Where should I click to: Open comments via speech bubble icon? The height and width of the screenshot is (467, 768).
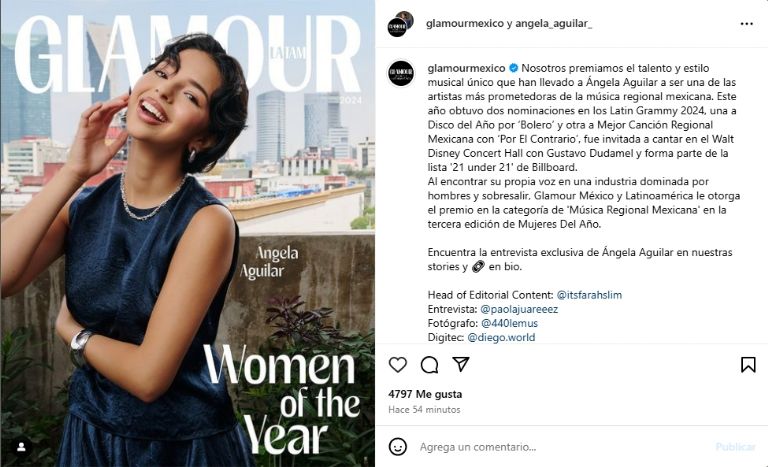tap(430, 365)
